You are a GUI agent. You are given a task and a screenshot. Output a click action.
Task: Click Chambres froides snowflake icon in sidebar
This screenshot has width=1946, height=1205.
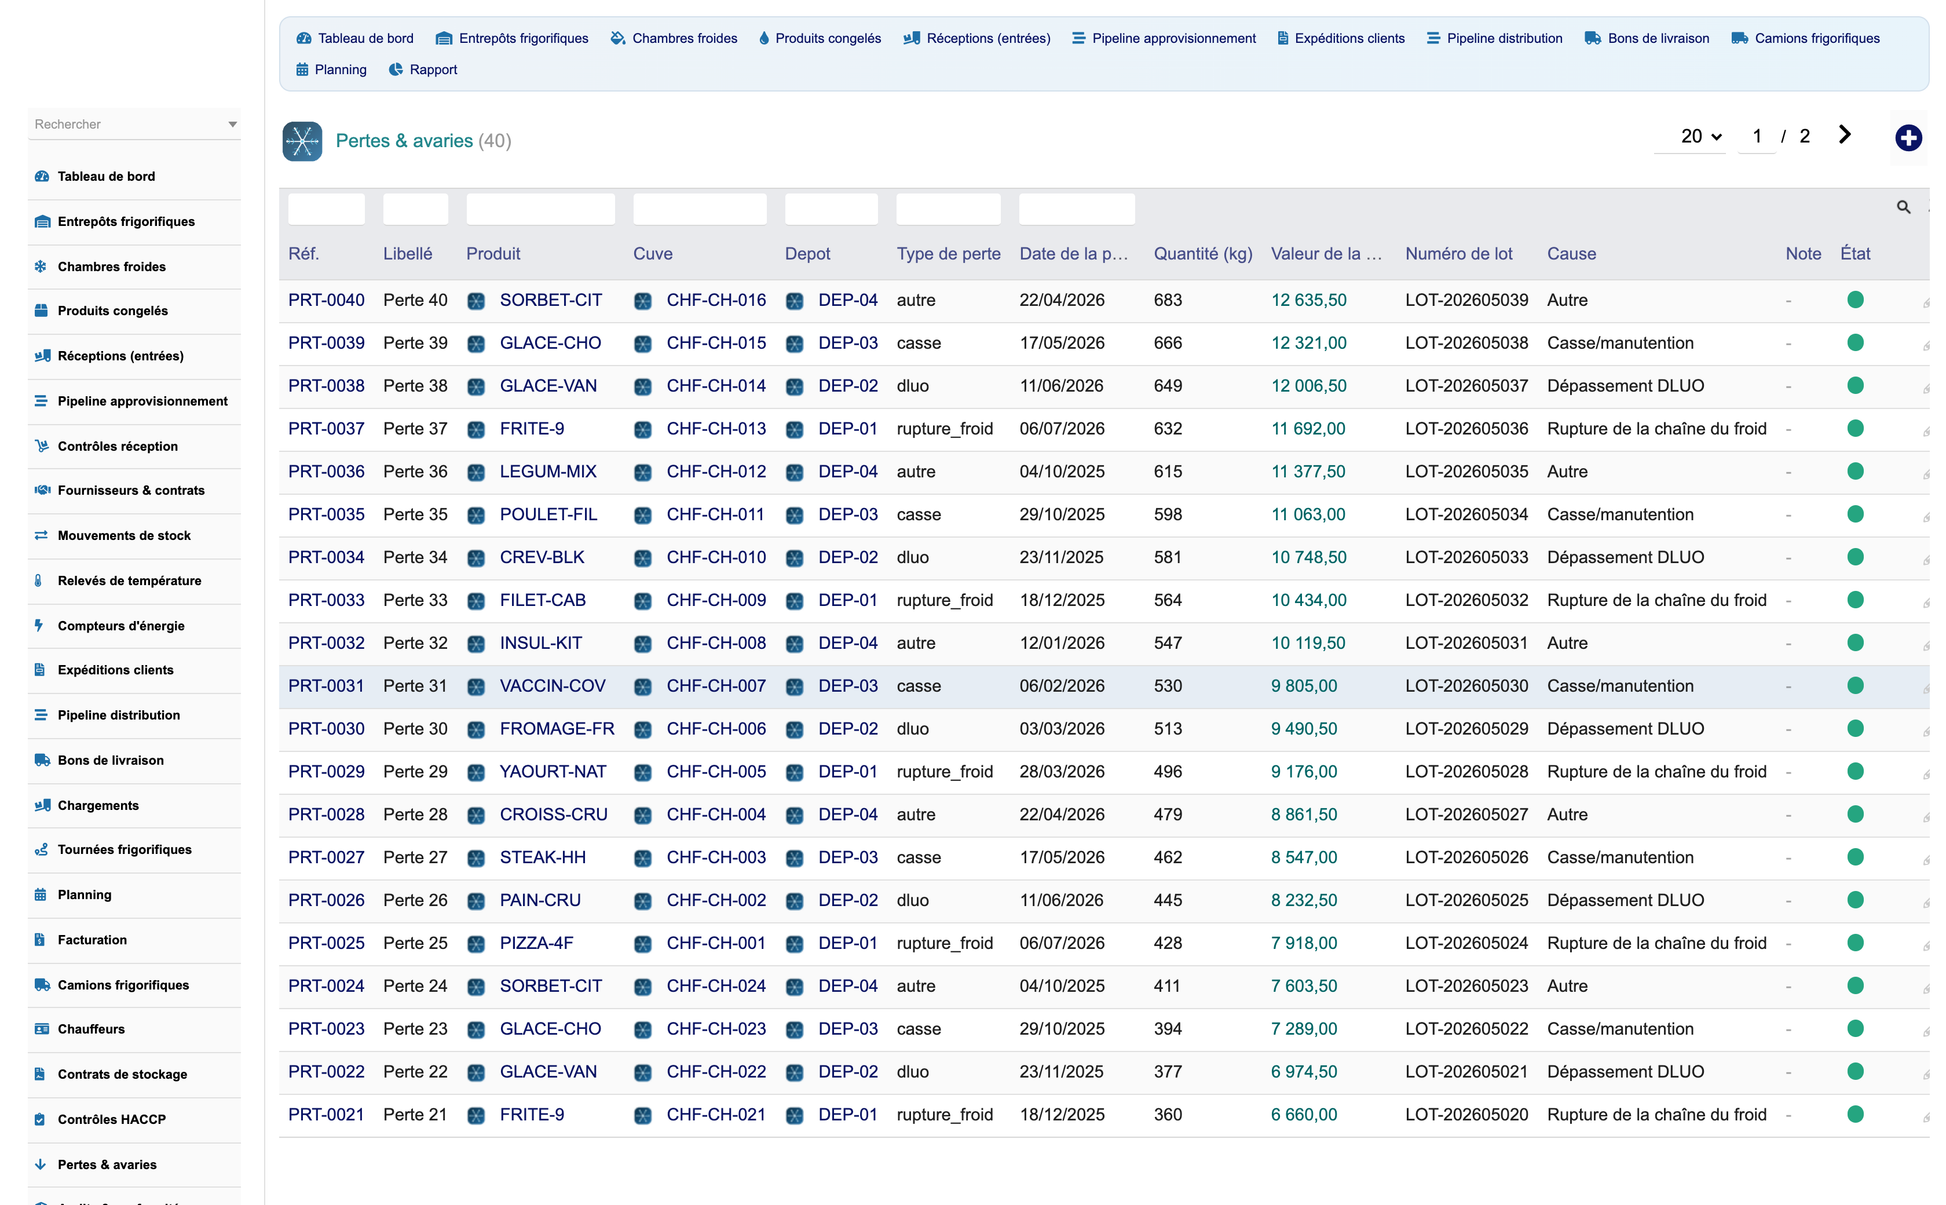pos(41,266)
